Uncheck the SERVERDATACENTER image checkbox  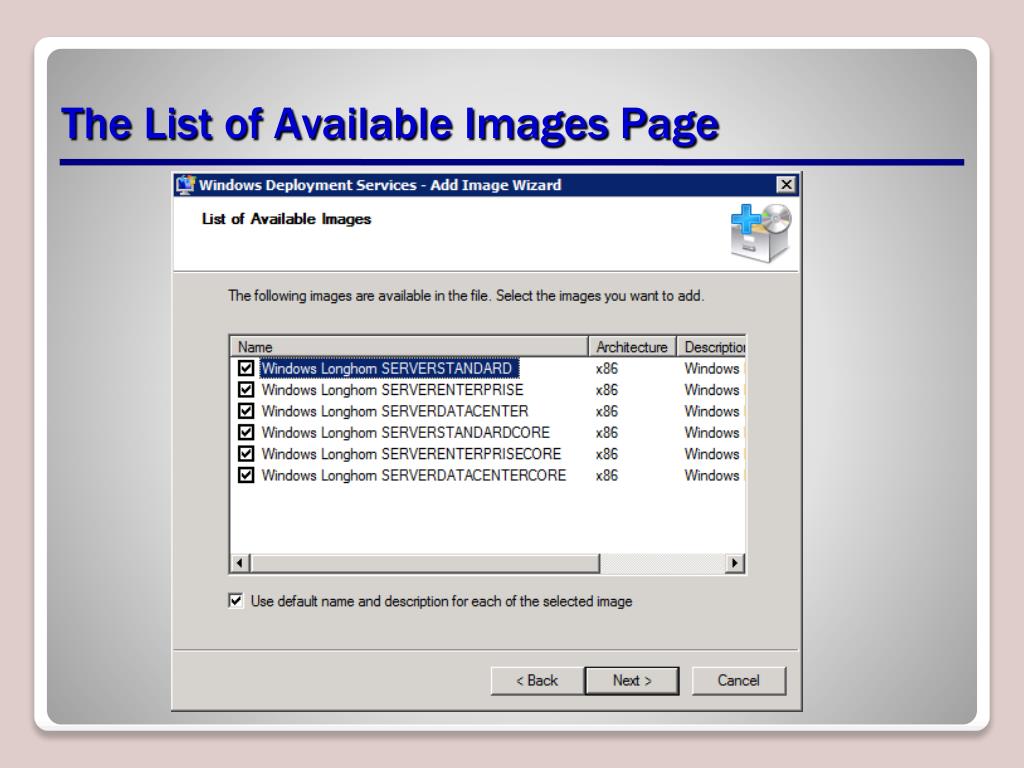(246, 411)
